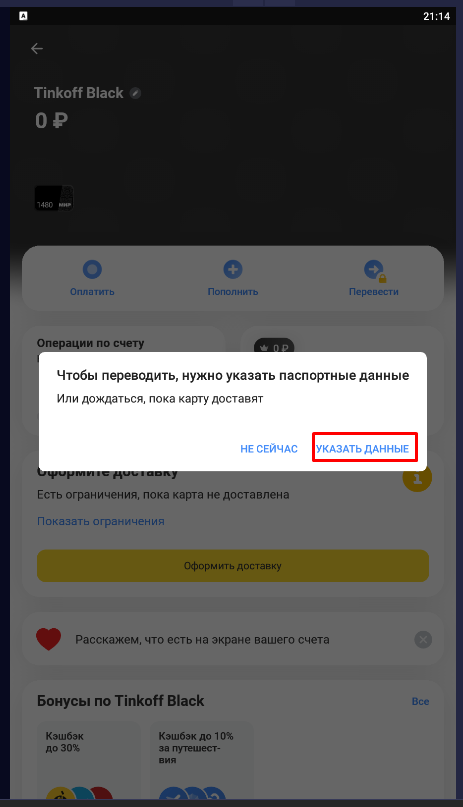Viewport: 463px width, 807px height.
Task: Tap the yellow Оформить доставку button
Action: click(233, 566)
